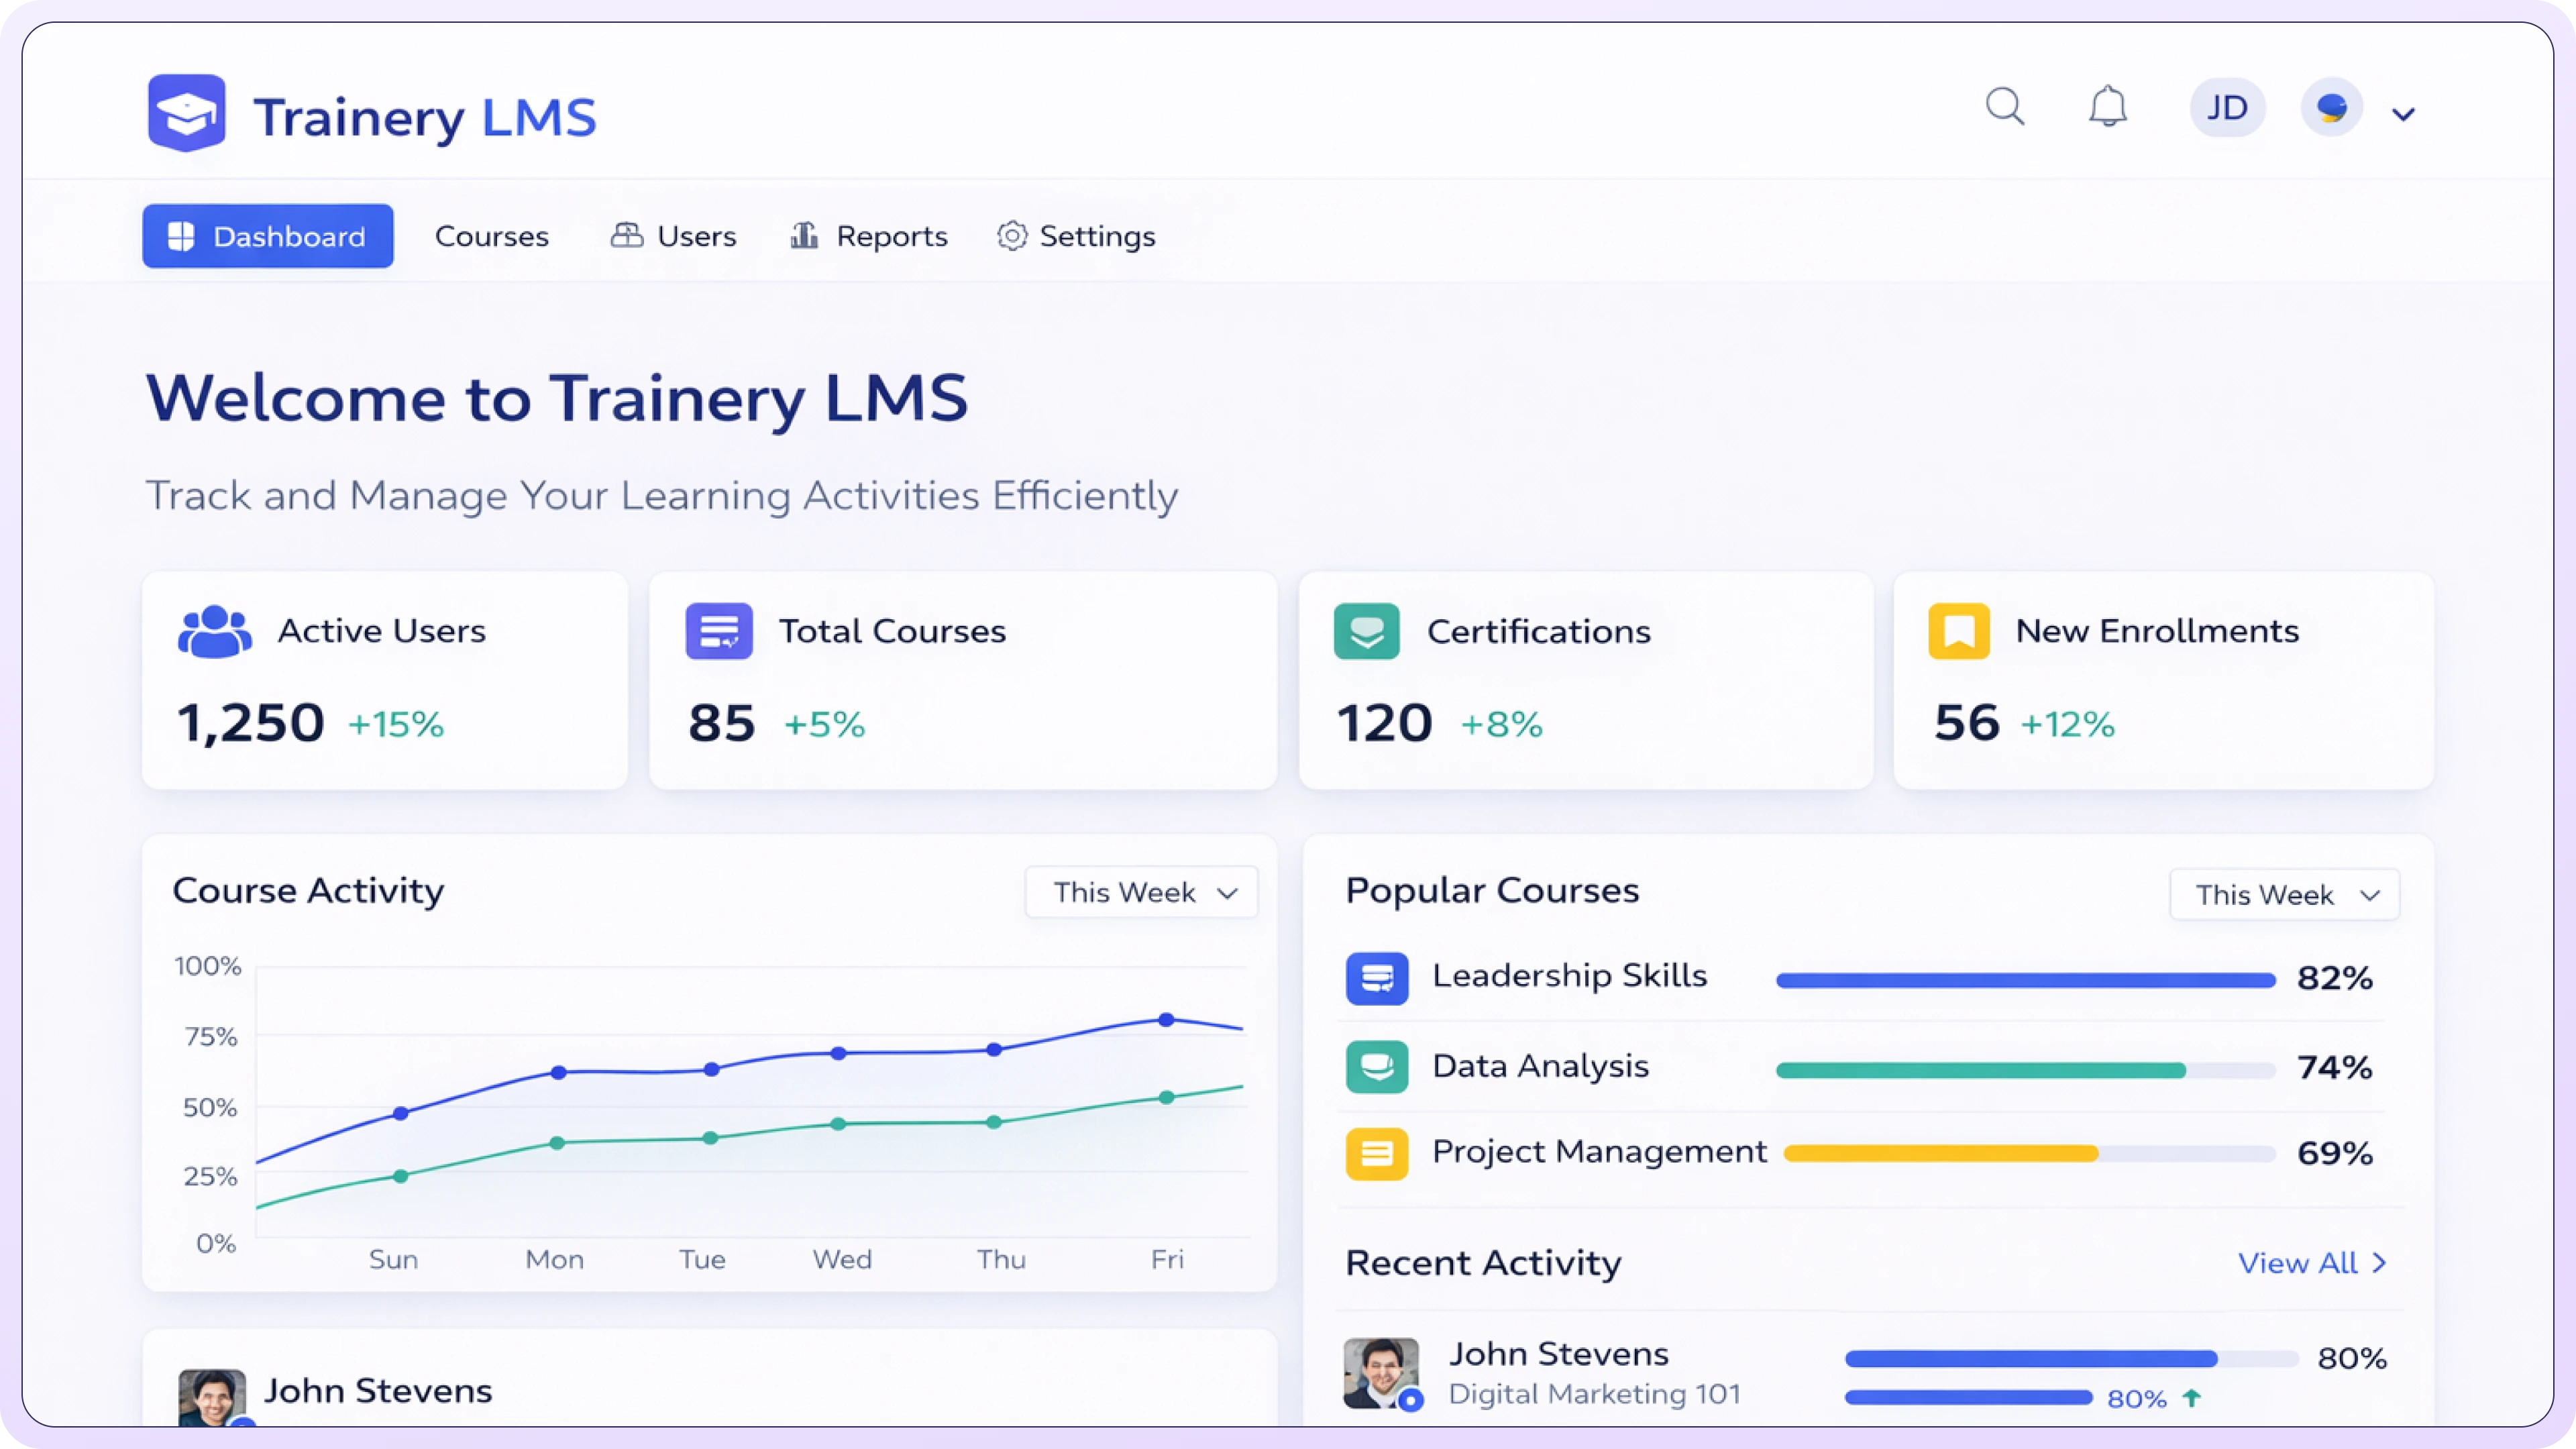Click the Leadership Skills course icon

click(x=1378, y=977)
